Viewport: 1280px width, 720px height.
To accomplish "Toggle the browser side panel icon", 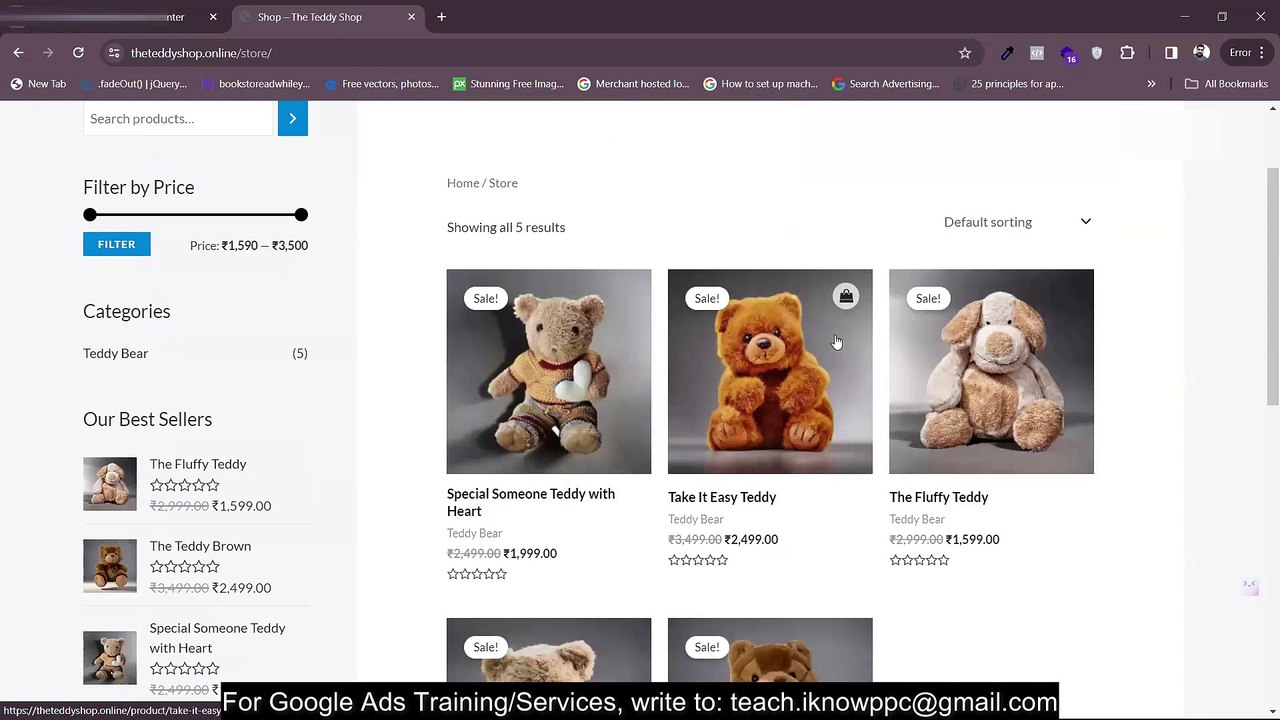I will [1171, 53].
